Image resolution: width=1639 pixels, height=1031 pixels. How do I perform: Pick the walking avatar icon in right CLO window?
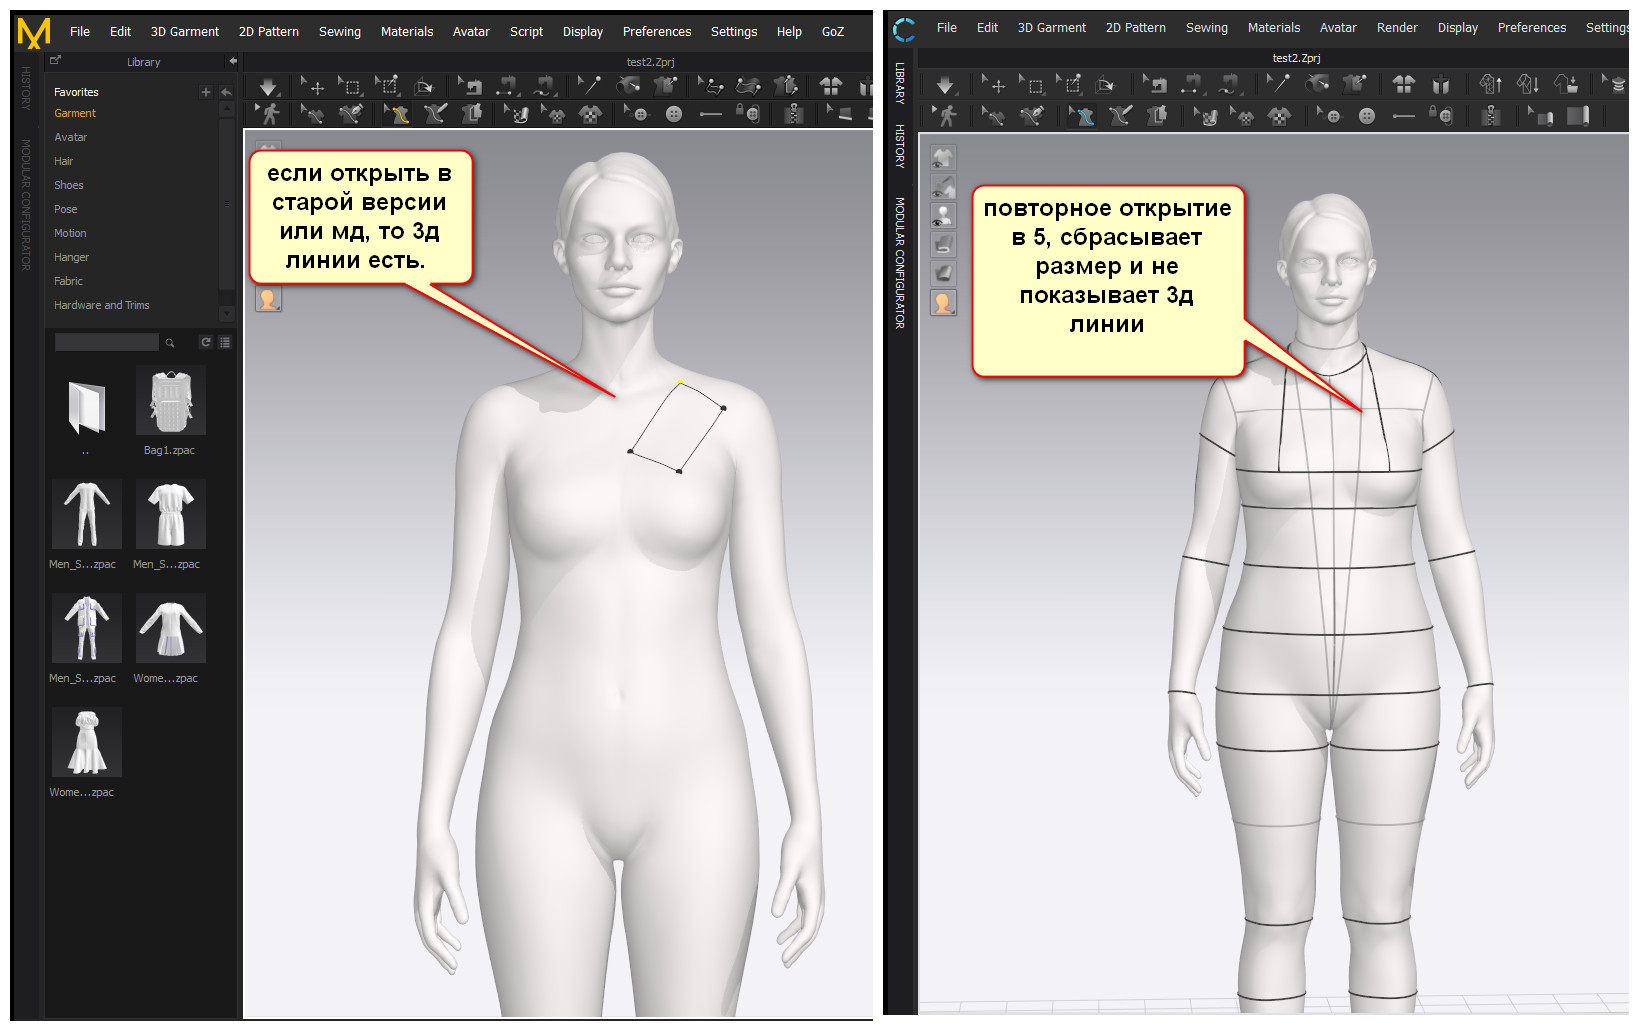pos(945,116)
